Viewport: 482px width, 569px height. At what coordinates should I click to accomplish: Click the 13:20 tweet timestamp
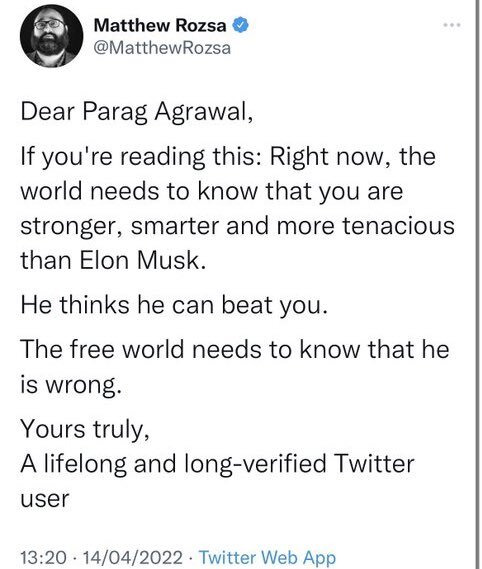pyautogui.click(x=44, y=557)
